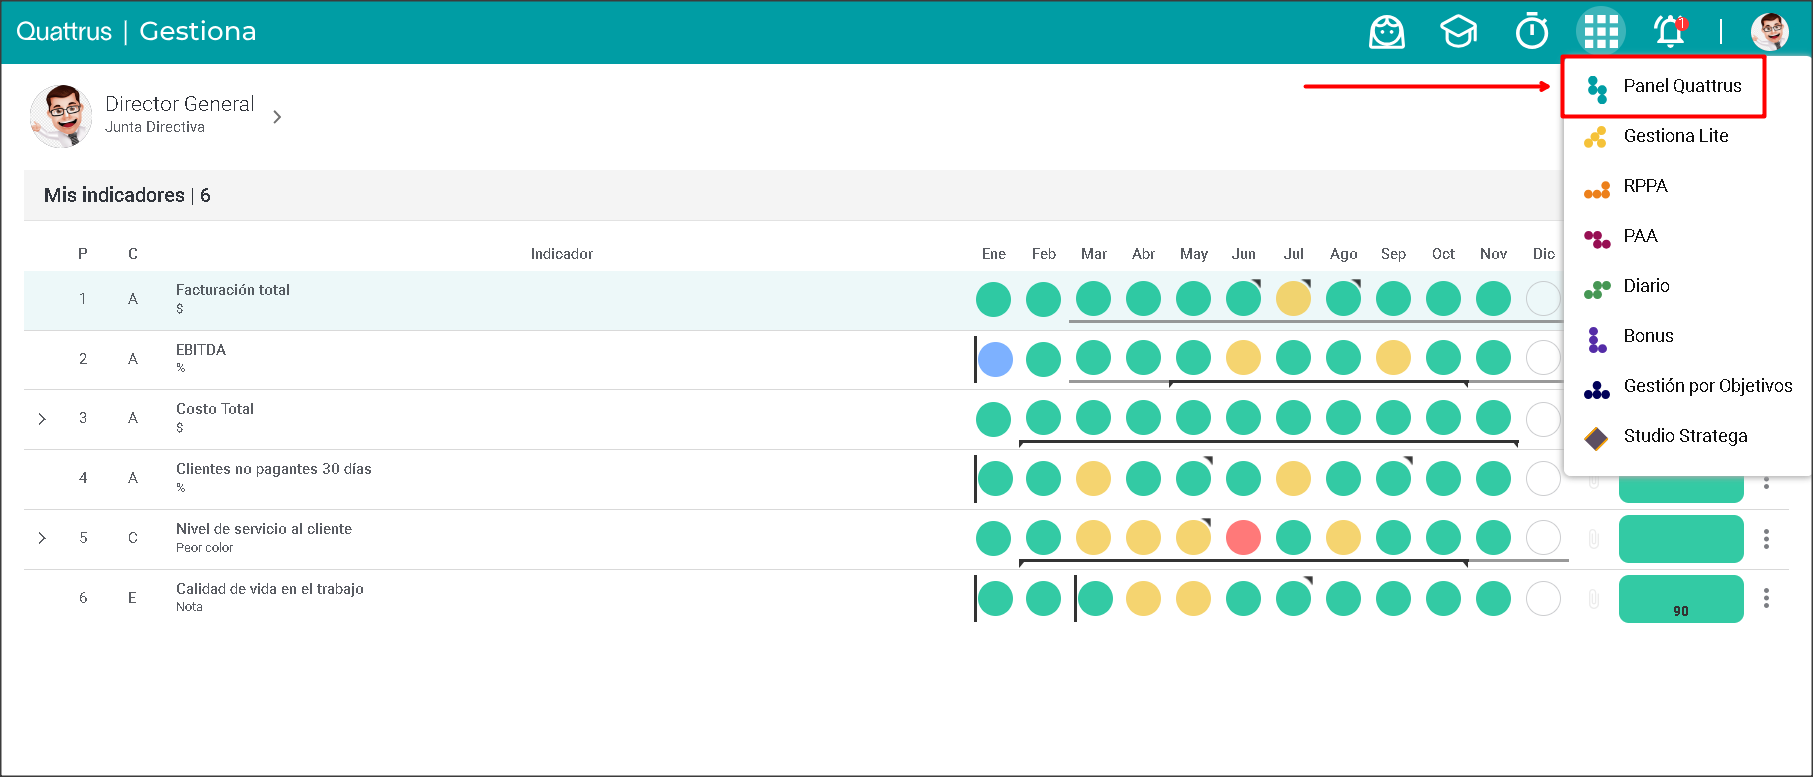Expand the Nivel de servicio al cliente row
The height and width of the screenshot is (777, 1813).
click(42, 538)
